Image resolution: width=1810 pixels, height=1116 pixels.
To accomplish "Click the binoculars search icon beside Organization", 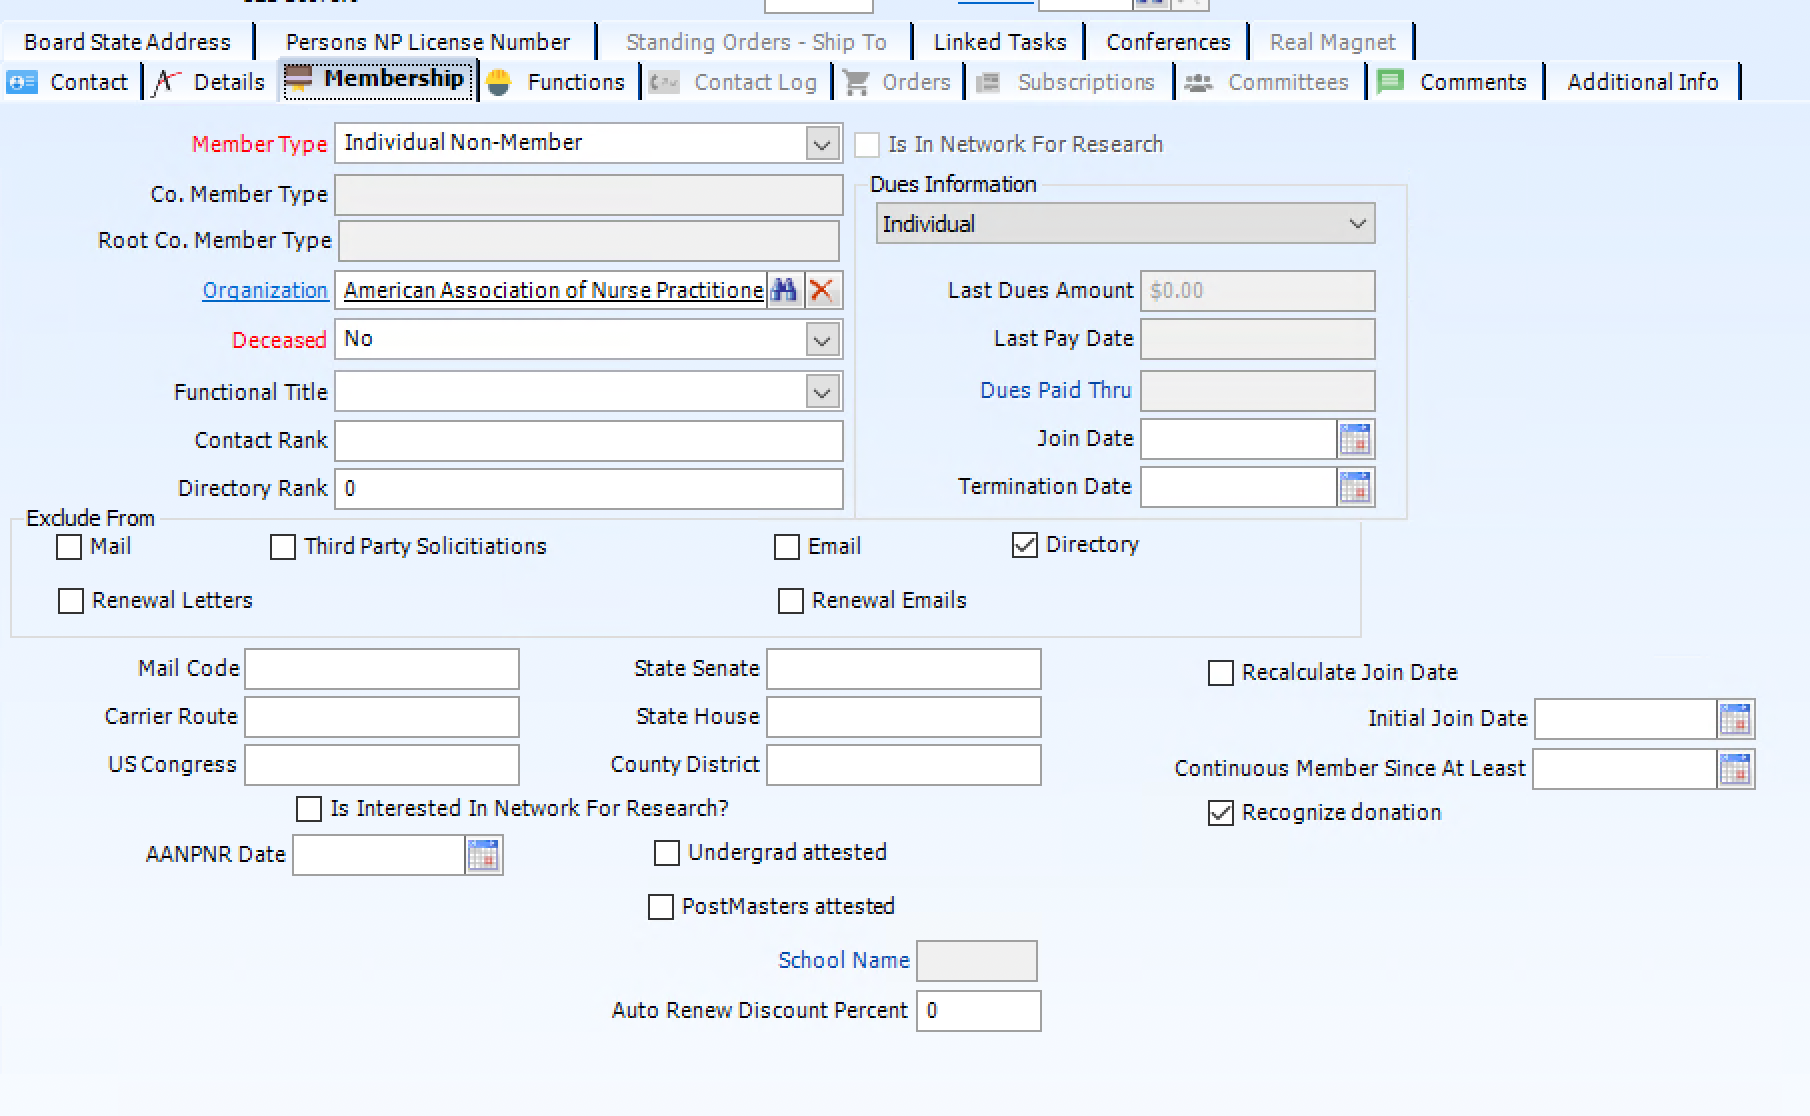I will (x=786, y=290).
